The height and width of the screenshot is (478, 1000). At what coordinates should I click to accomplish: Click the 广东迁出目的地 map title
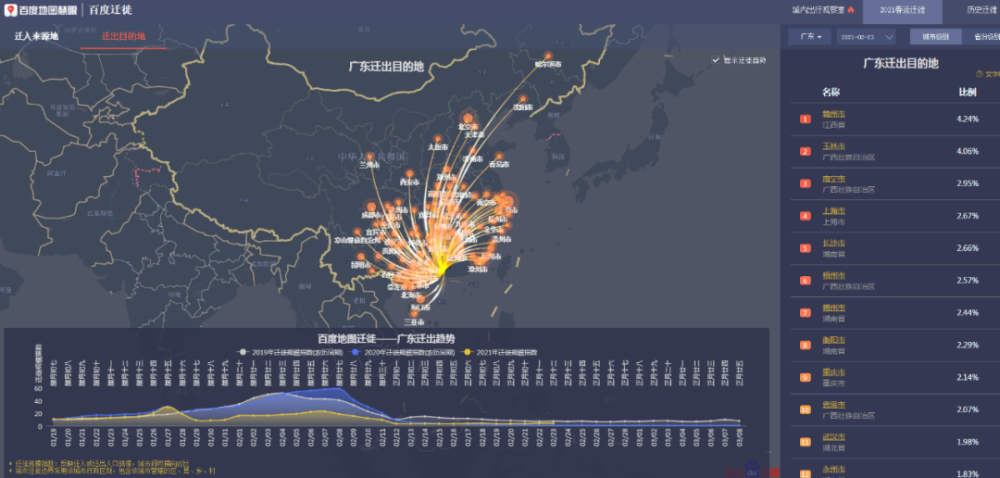tap(386, 66)
